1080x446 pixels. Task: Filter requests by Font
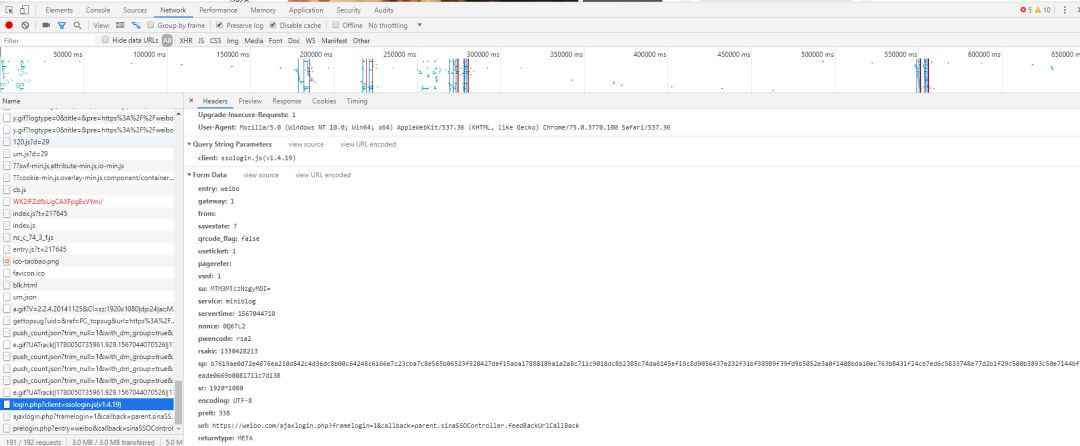pos(276,41)
